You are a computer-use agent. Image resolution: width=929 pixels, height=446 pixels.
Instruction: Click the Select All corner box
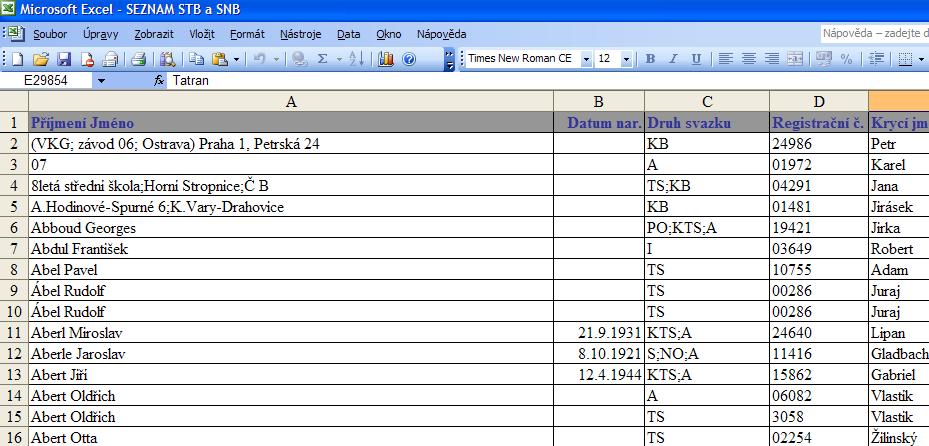pos(14,101)
